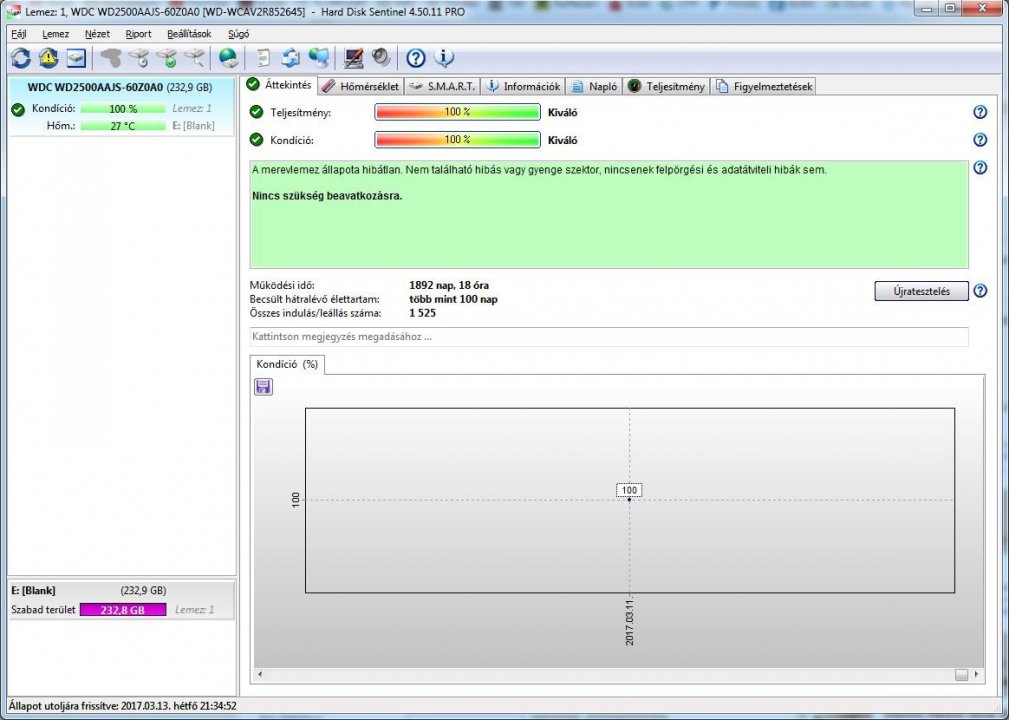The width and height of the screenshot is (1009, 720).
Task: Click the comment field Kattintson megjegyzés megadásához
Action: point(609,337)
